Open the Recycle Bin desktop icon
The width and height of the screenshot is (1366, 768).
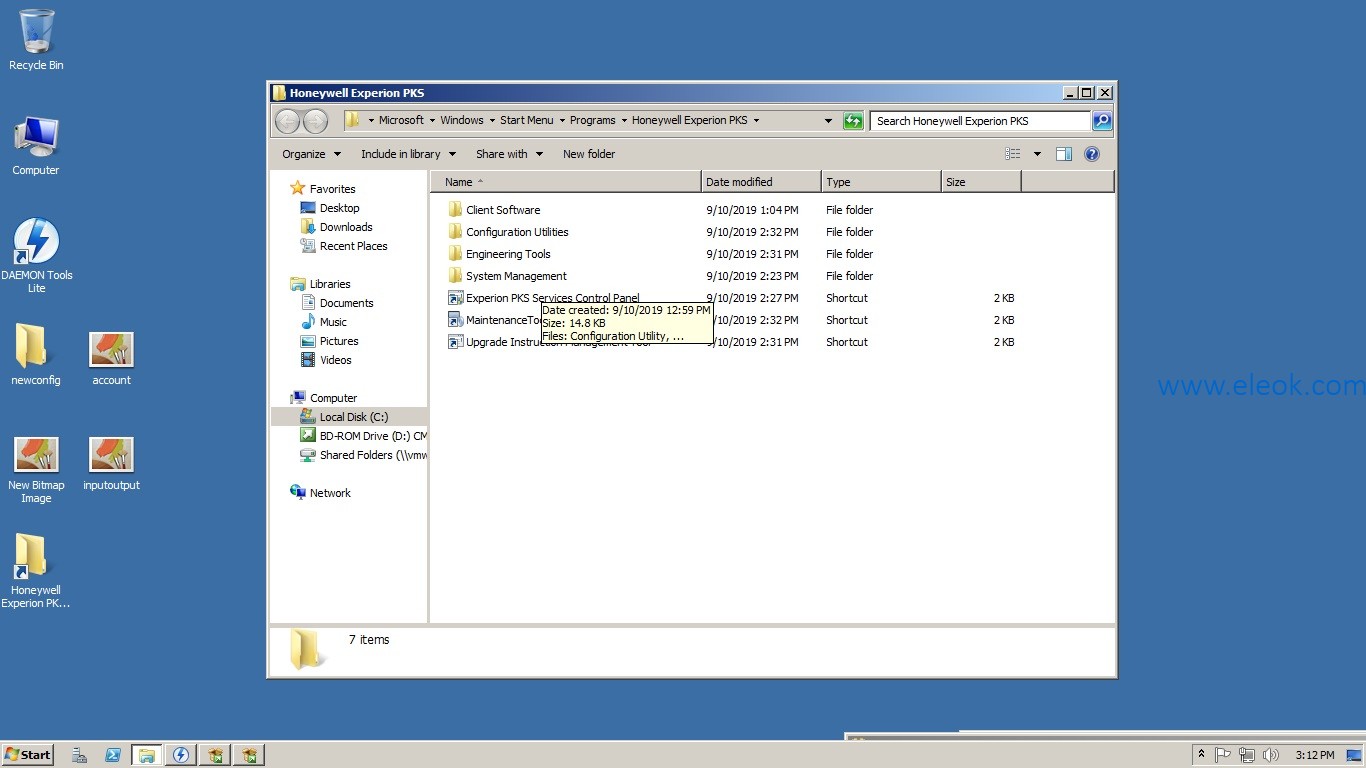[x=36, y=40]
